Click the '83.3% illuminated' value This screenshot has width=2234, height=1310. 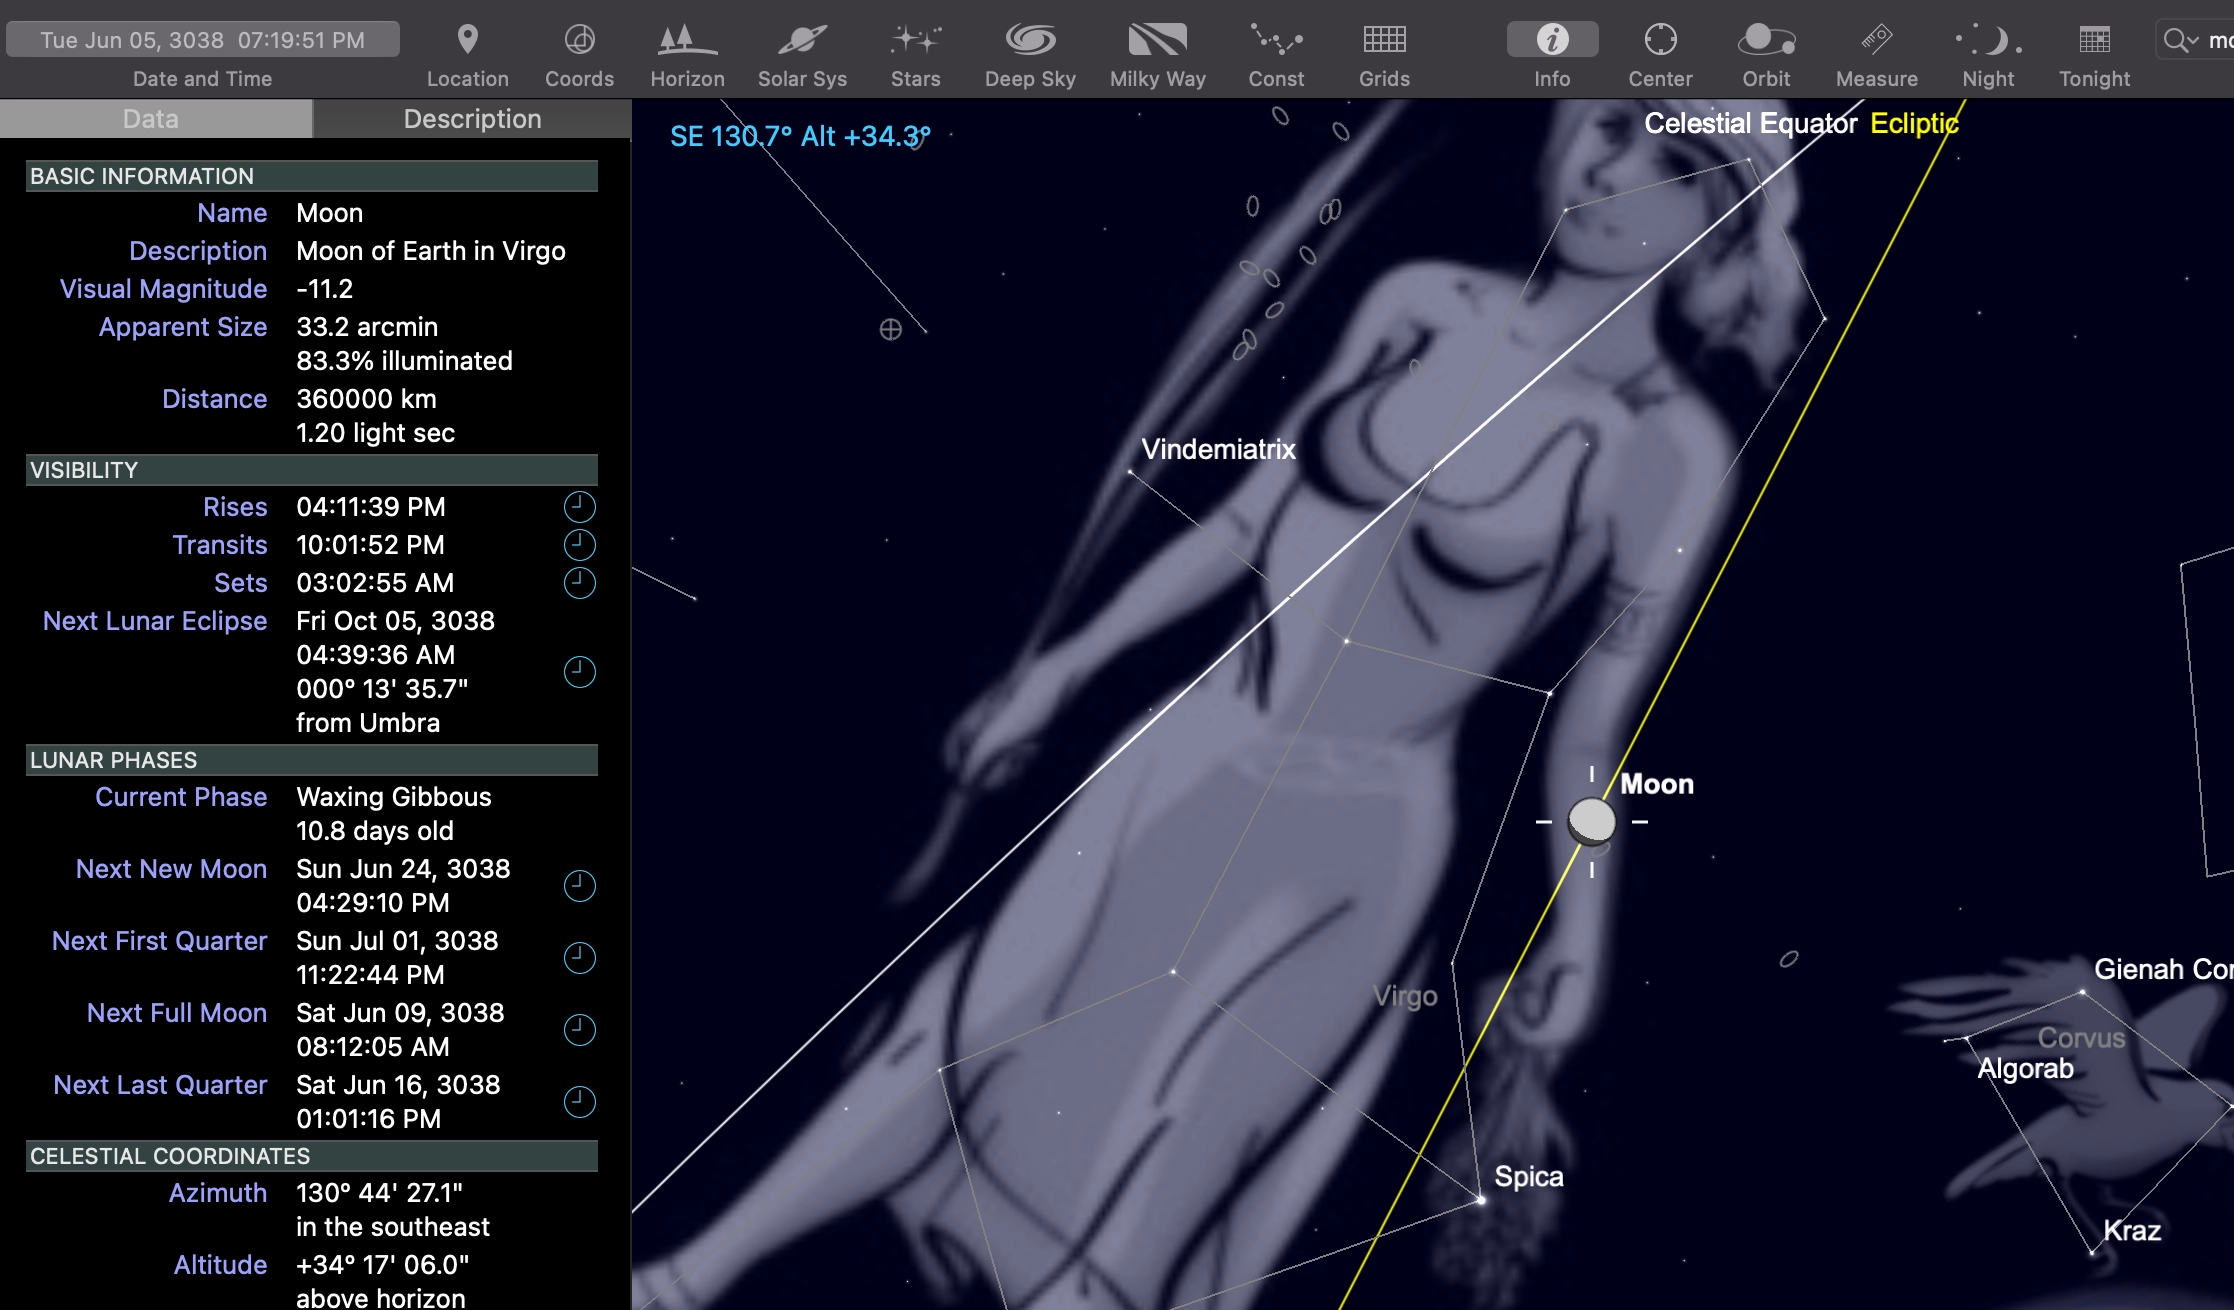404,361
